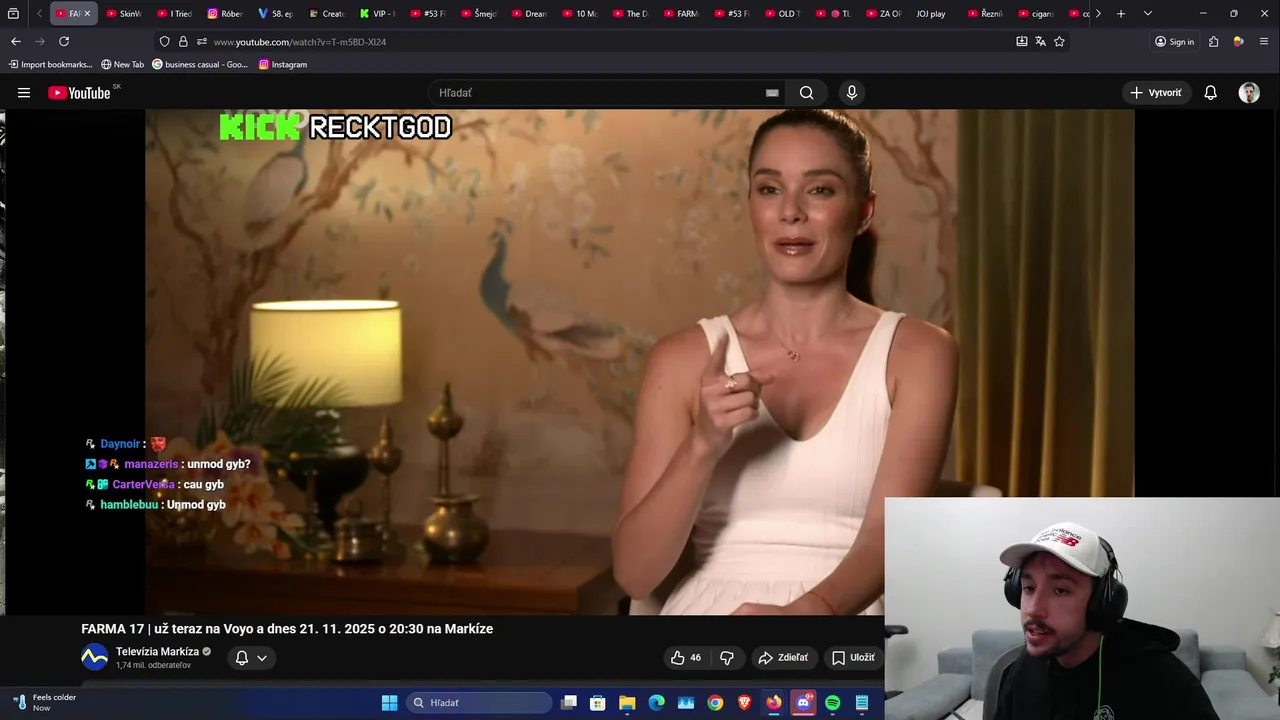Open Spotify from the taskbar

pos(832,703)
